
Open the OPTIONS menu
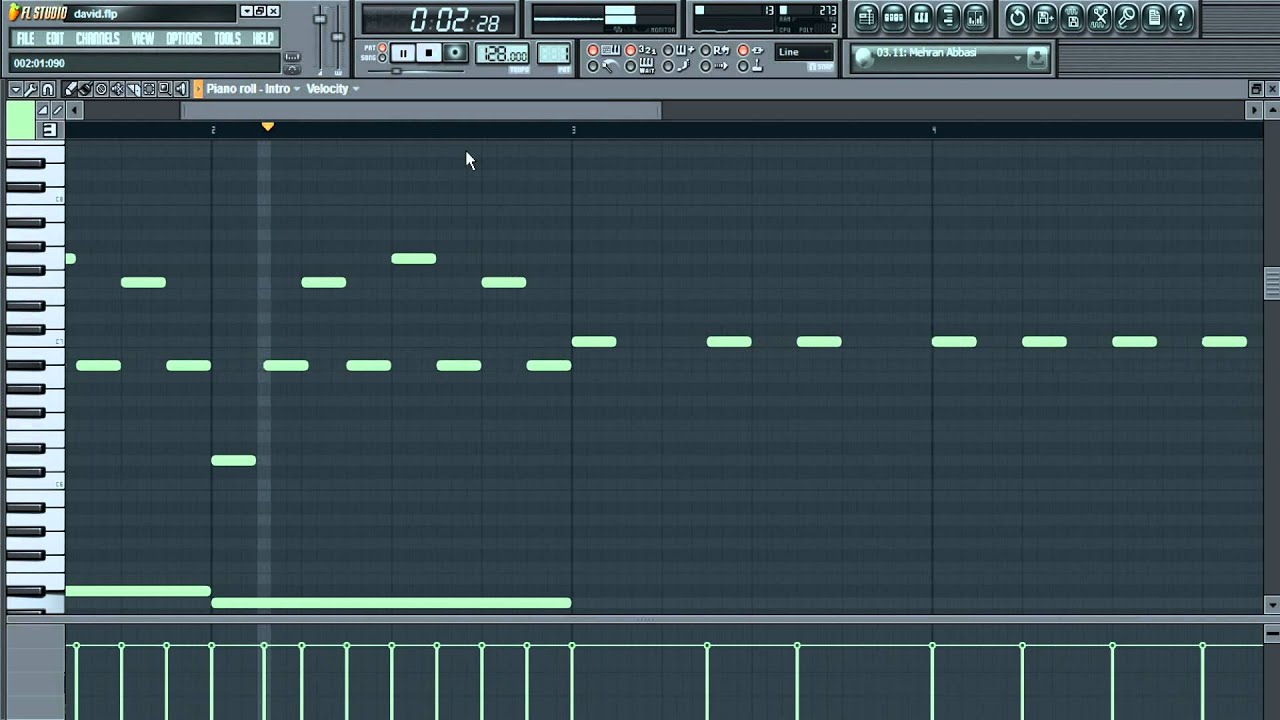coord(184,39)
